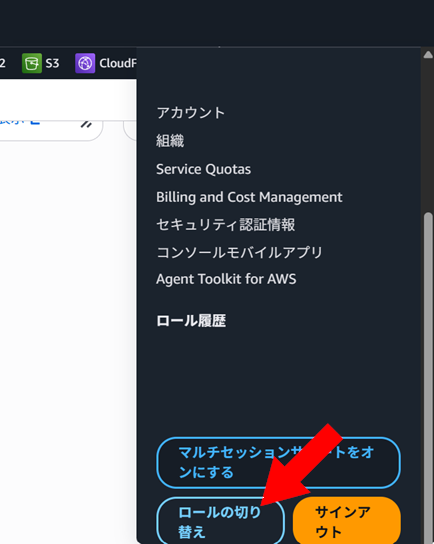Image resolution: width=434 pixels, height=544 pixels.
Task: Turn on multi-session support with マルチセッション button
Action: (x=279, y=463)
